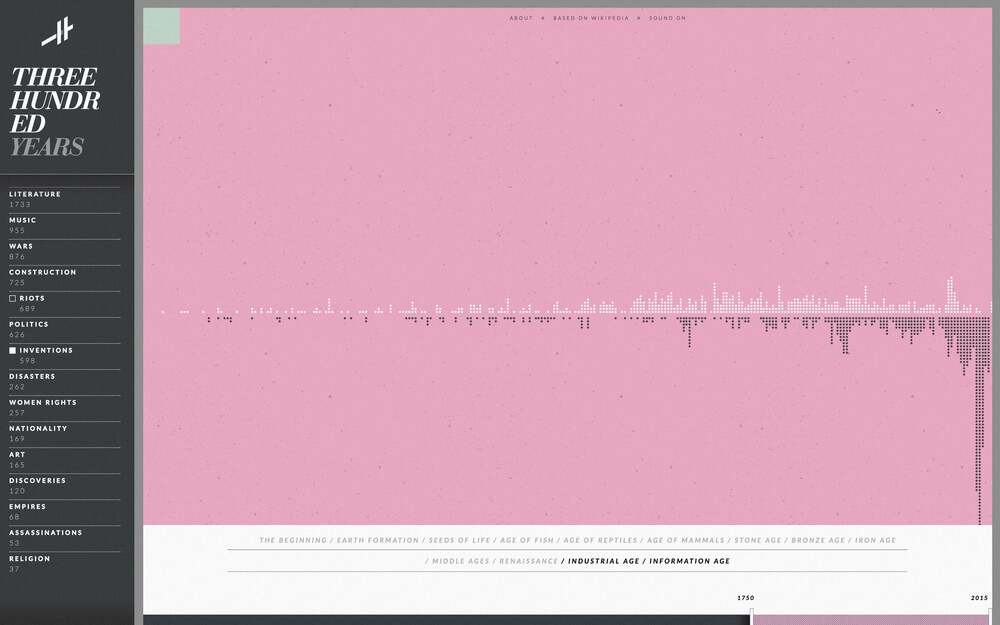
Task: Select The Beginning era
Action: (x=293, y=540)
